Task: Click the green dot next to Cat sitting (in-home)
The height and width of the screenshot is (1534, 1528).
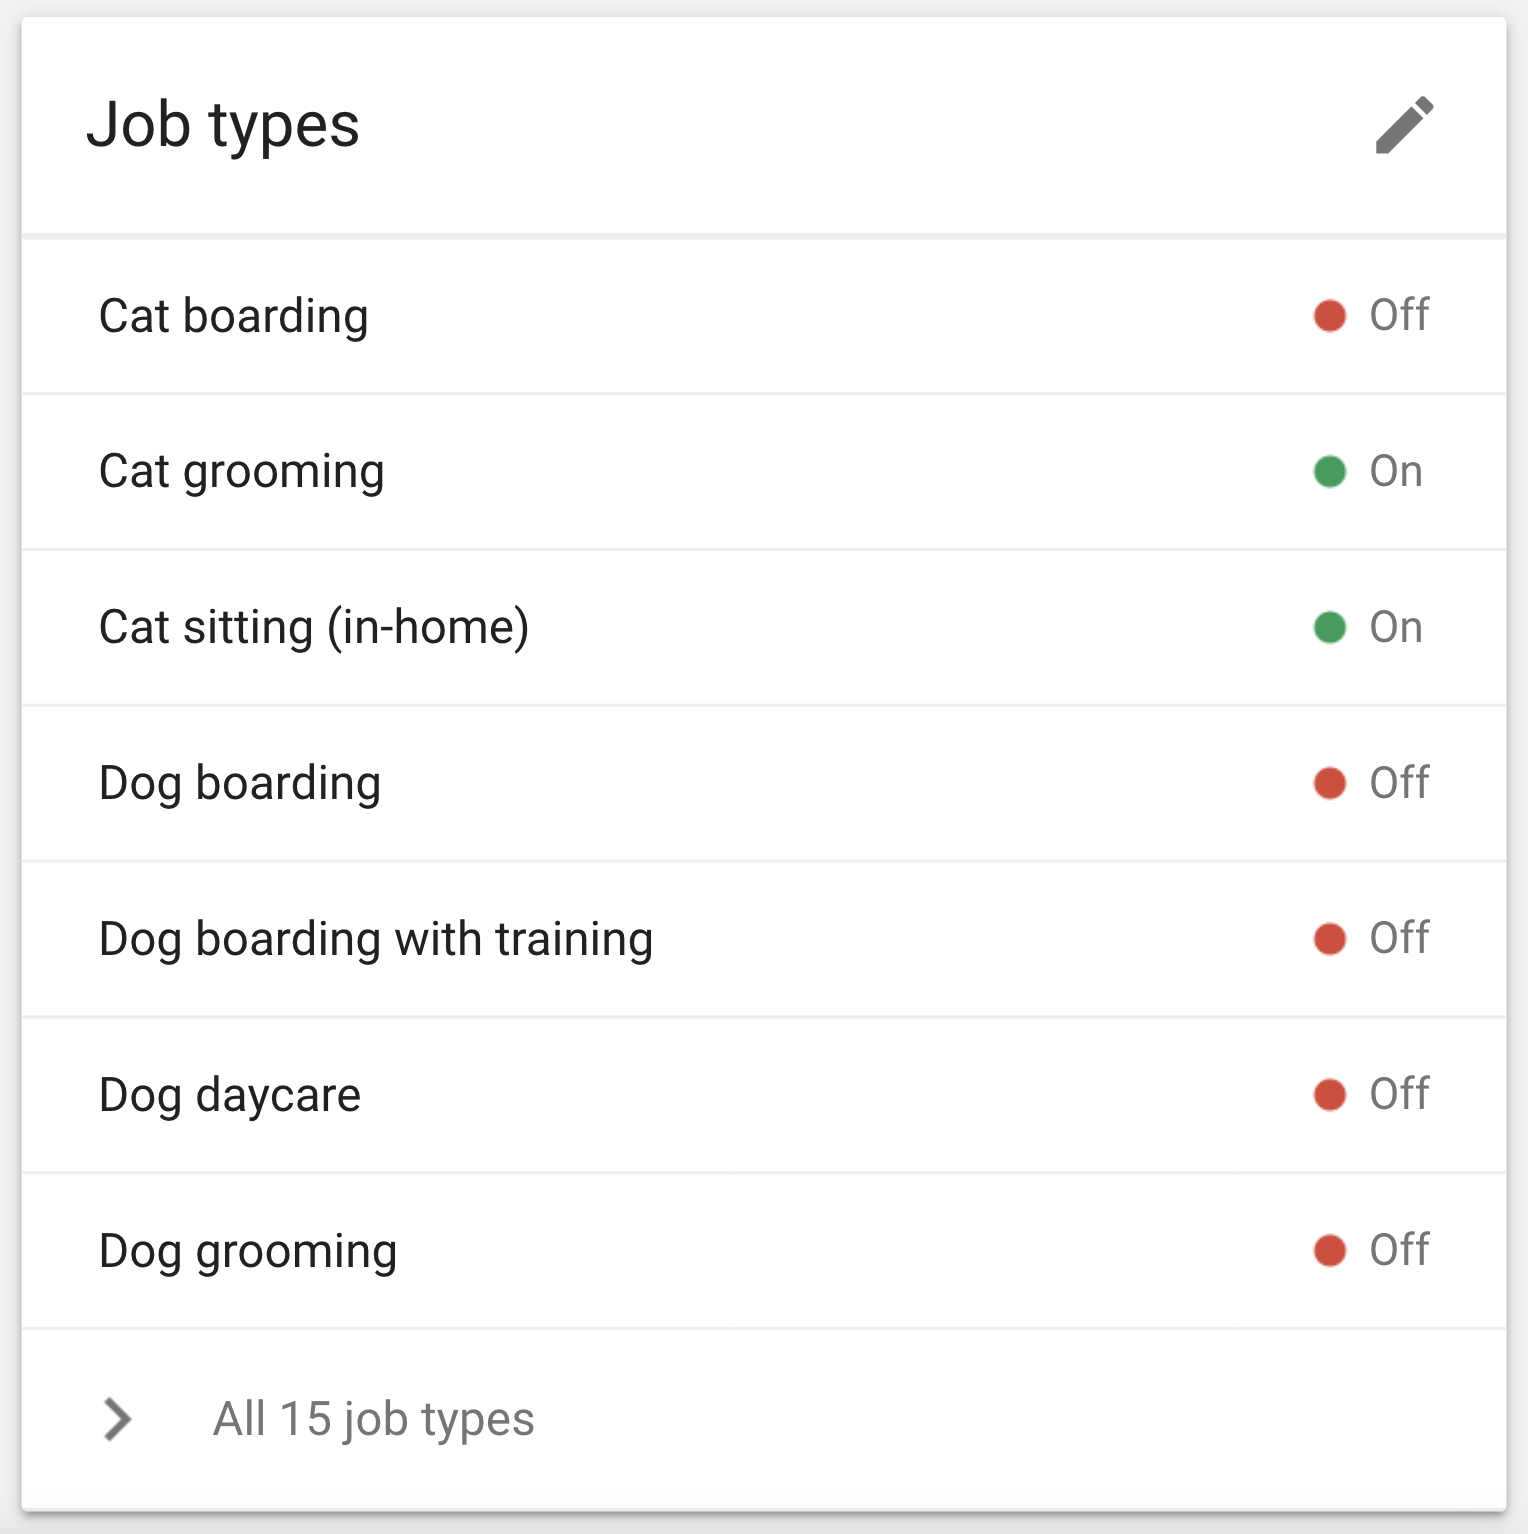Action: [1329, 627]
